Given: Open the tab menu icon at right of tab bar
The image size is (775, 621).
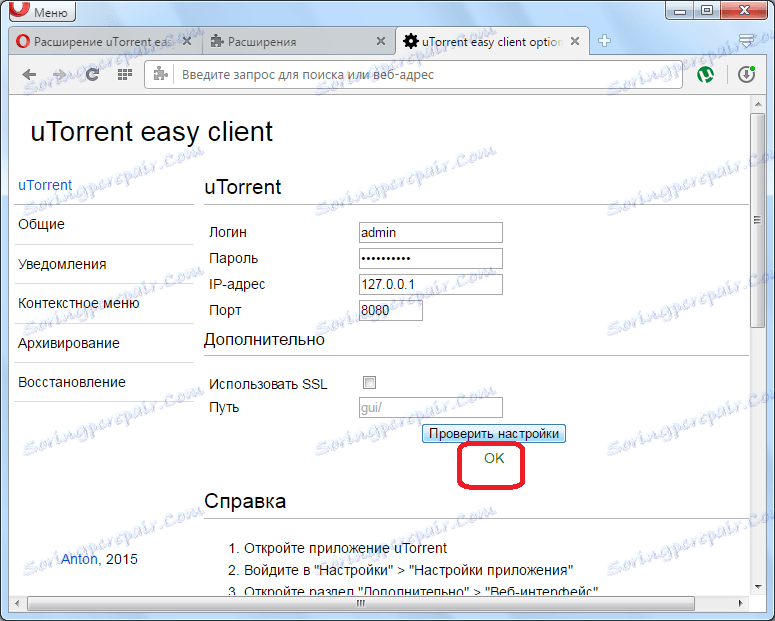Looking at the screenshot, I should pyautogui.click(x=746, y=41).
